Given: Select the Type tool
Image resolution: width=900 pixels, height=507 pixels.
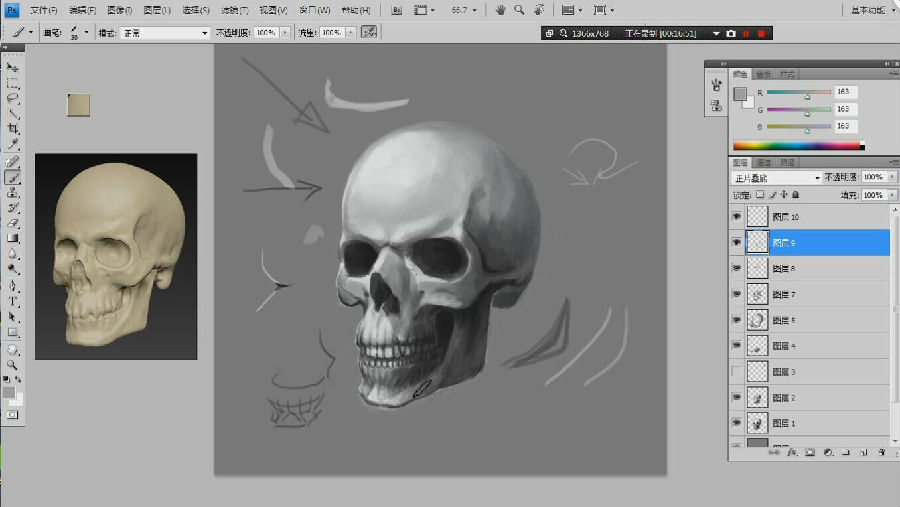Looking at the screenshot, I should point(12,301).
